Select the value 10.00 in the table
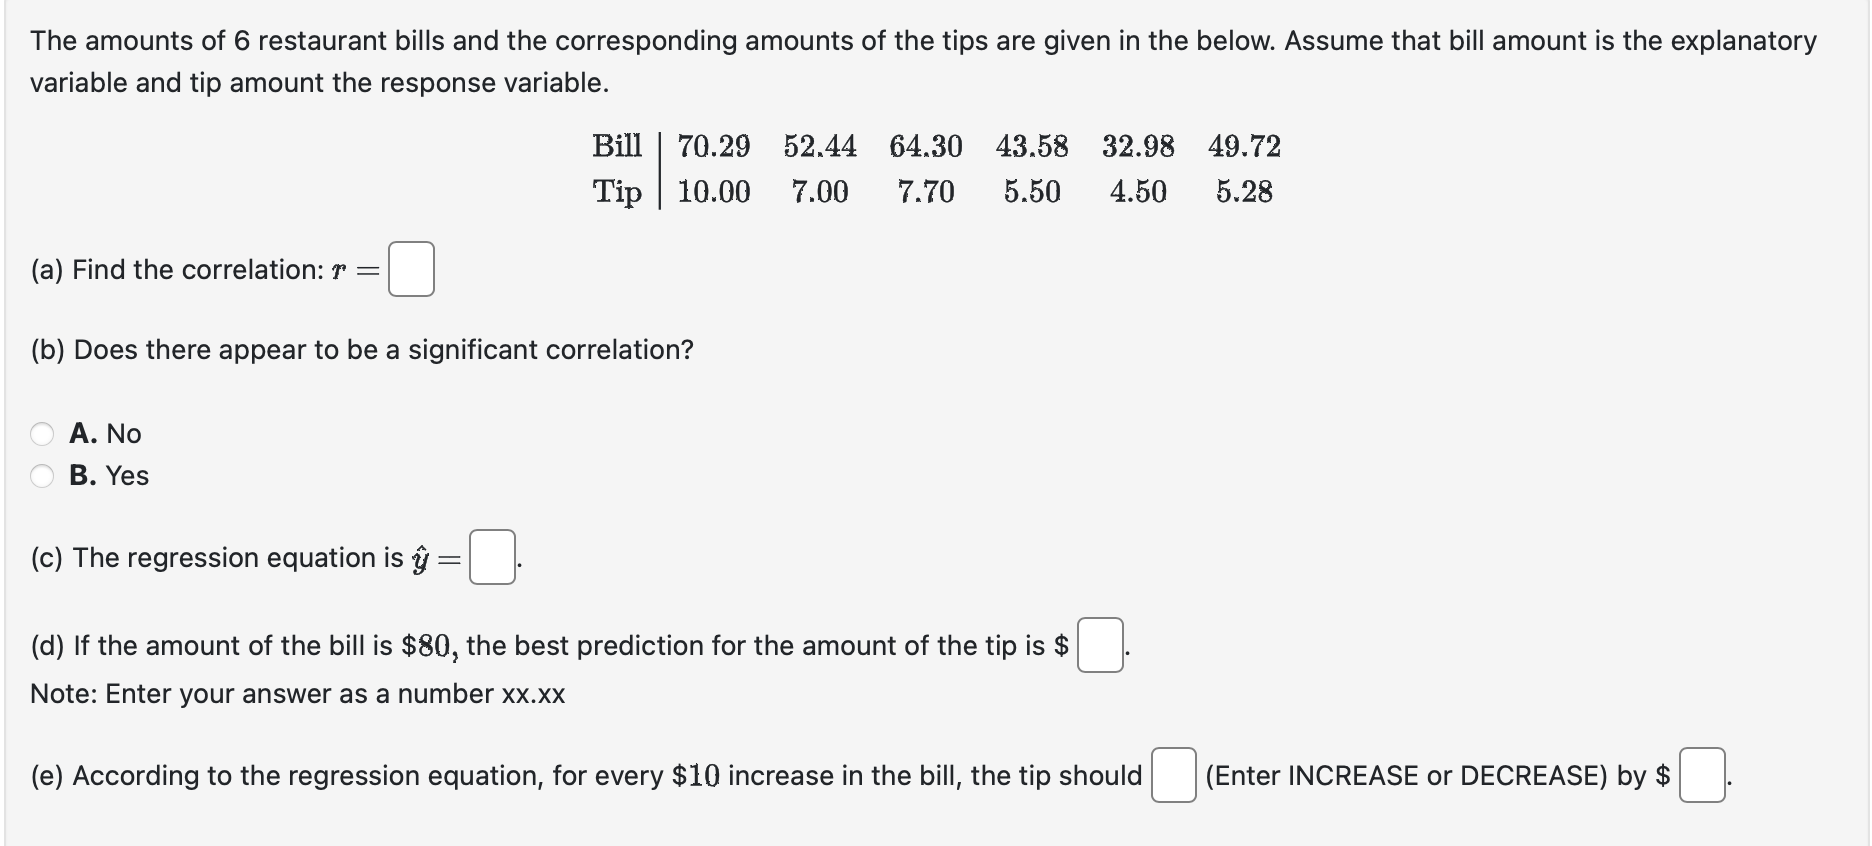Viewport: 1872px width, 846px height. pyautogui.click(x=713, y=192)
